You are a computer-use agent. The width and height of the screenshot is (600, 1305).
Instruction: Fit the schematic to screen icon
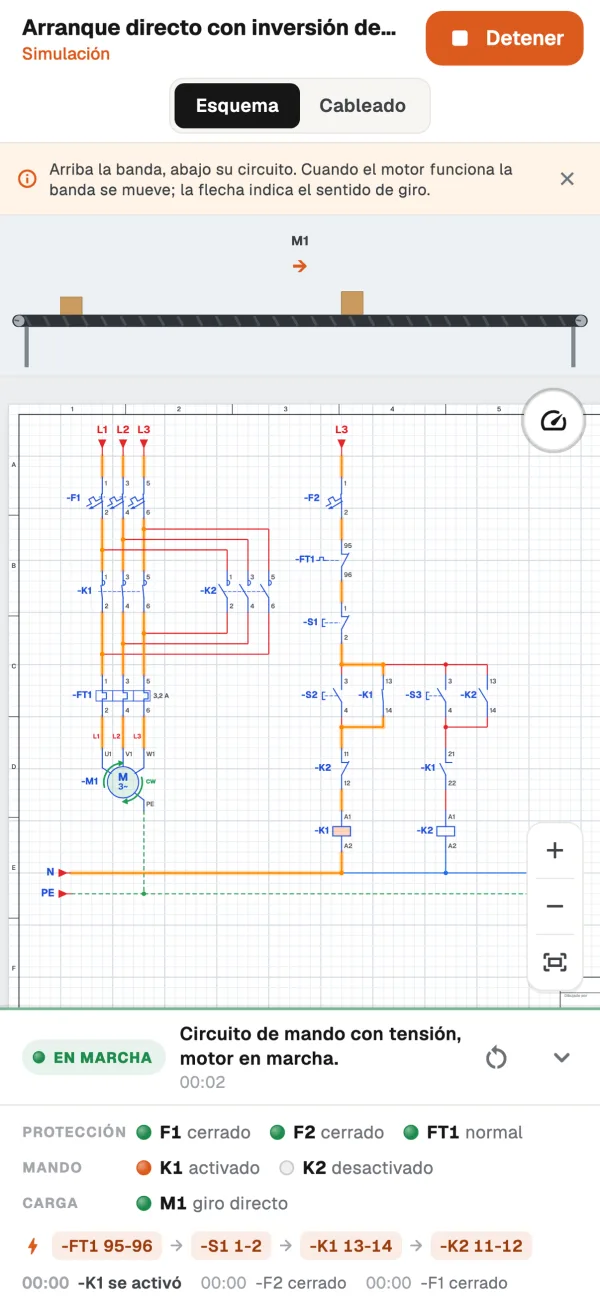(x=555, y=962)
